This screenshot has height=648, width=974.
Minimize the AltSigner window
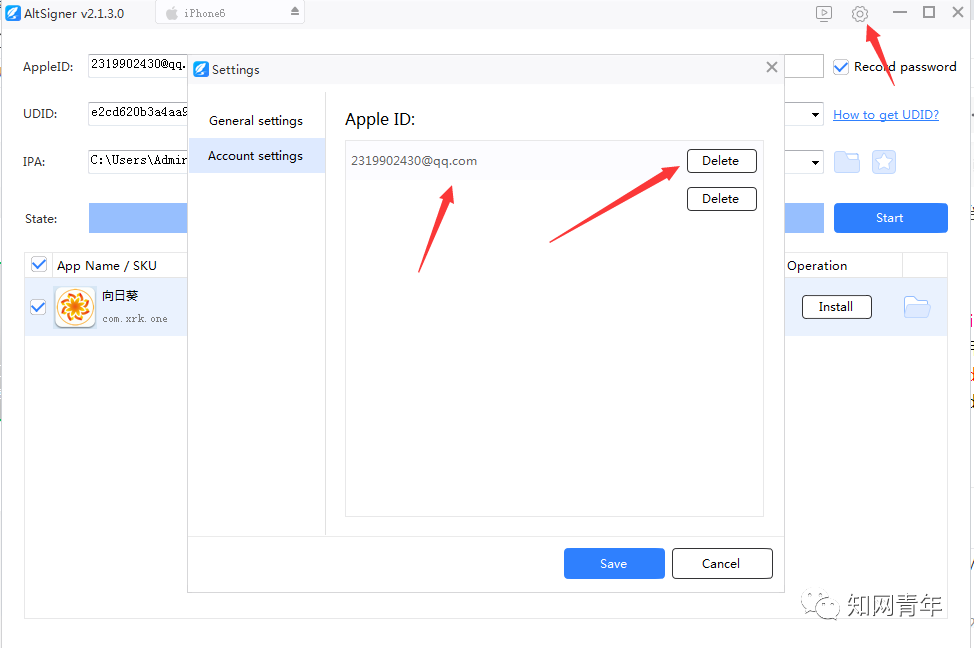(899, 12)
